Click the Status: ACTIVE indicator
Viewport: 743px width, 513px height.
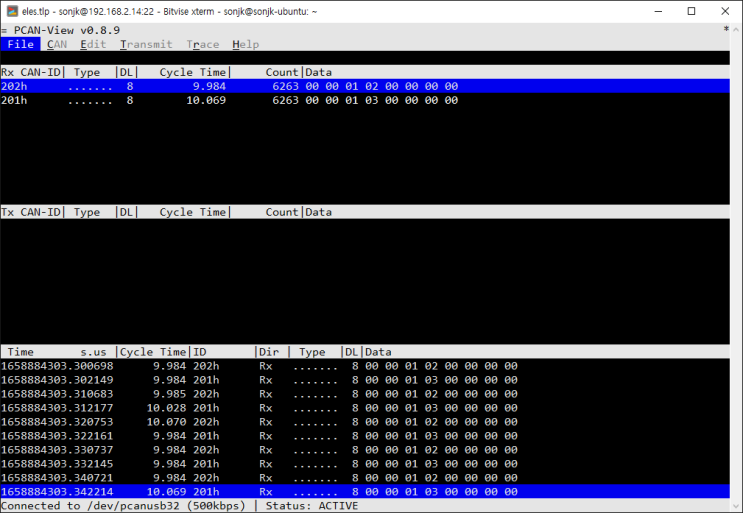312,506
